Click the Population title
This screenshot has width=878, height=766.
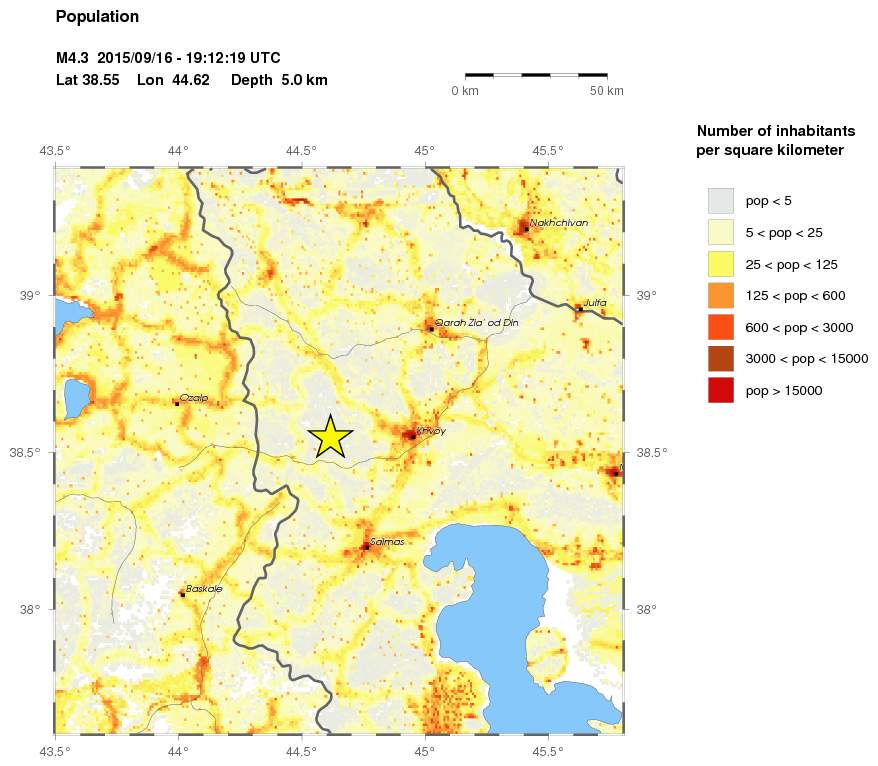97,17
